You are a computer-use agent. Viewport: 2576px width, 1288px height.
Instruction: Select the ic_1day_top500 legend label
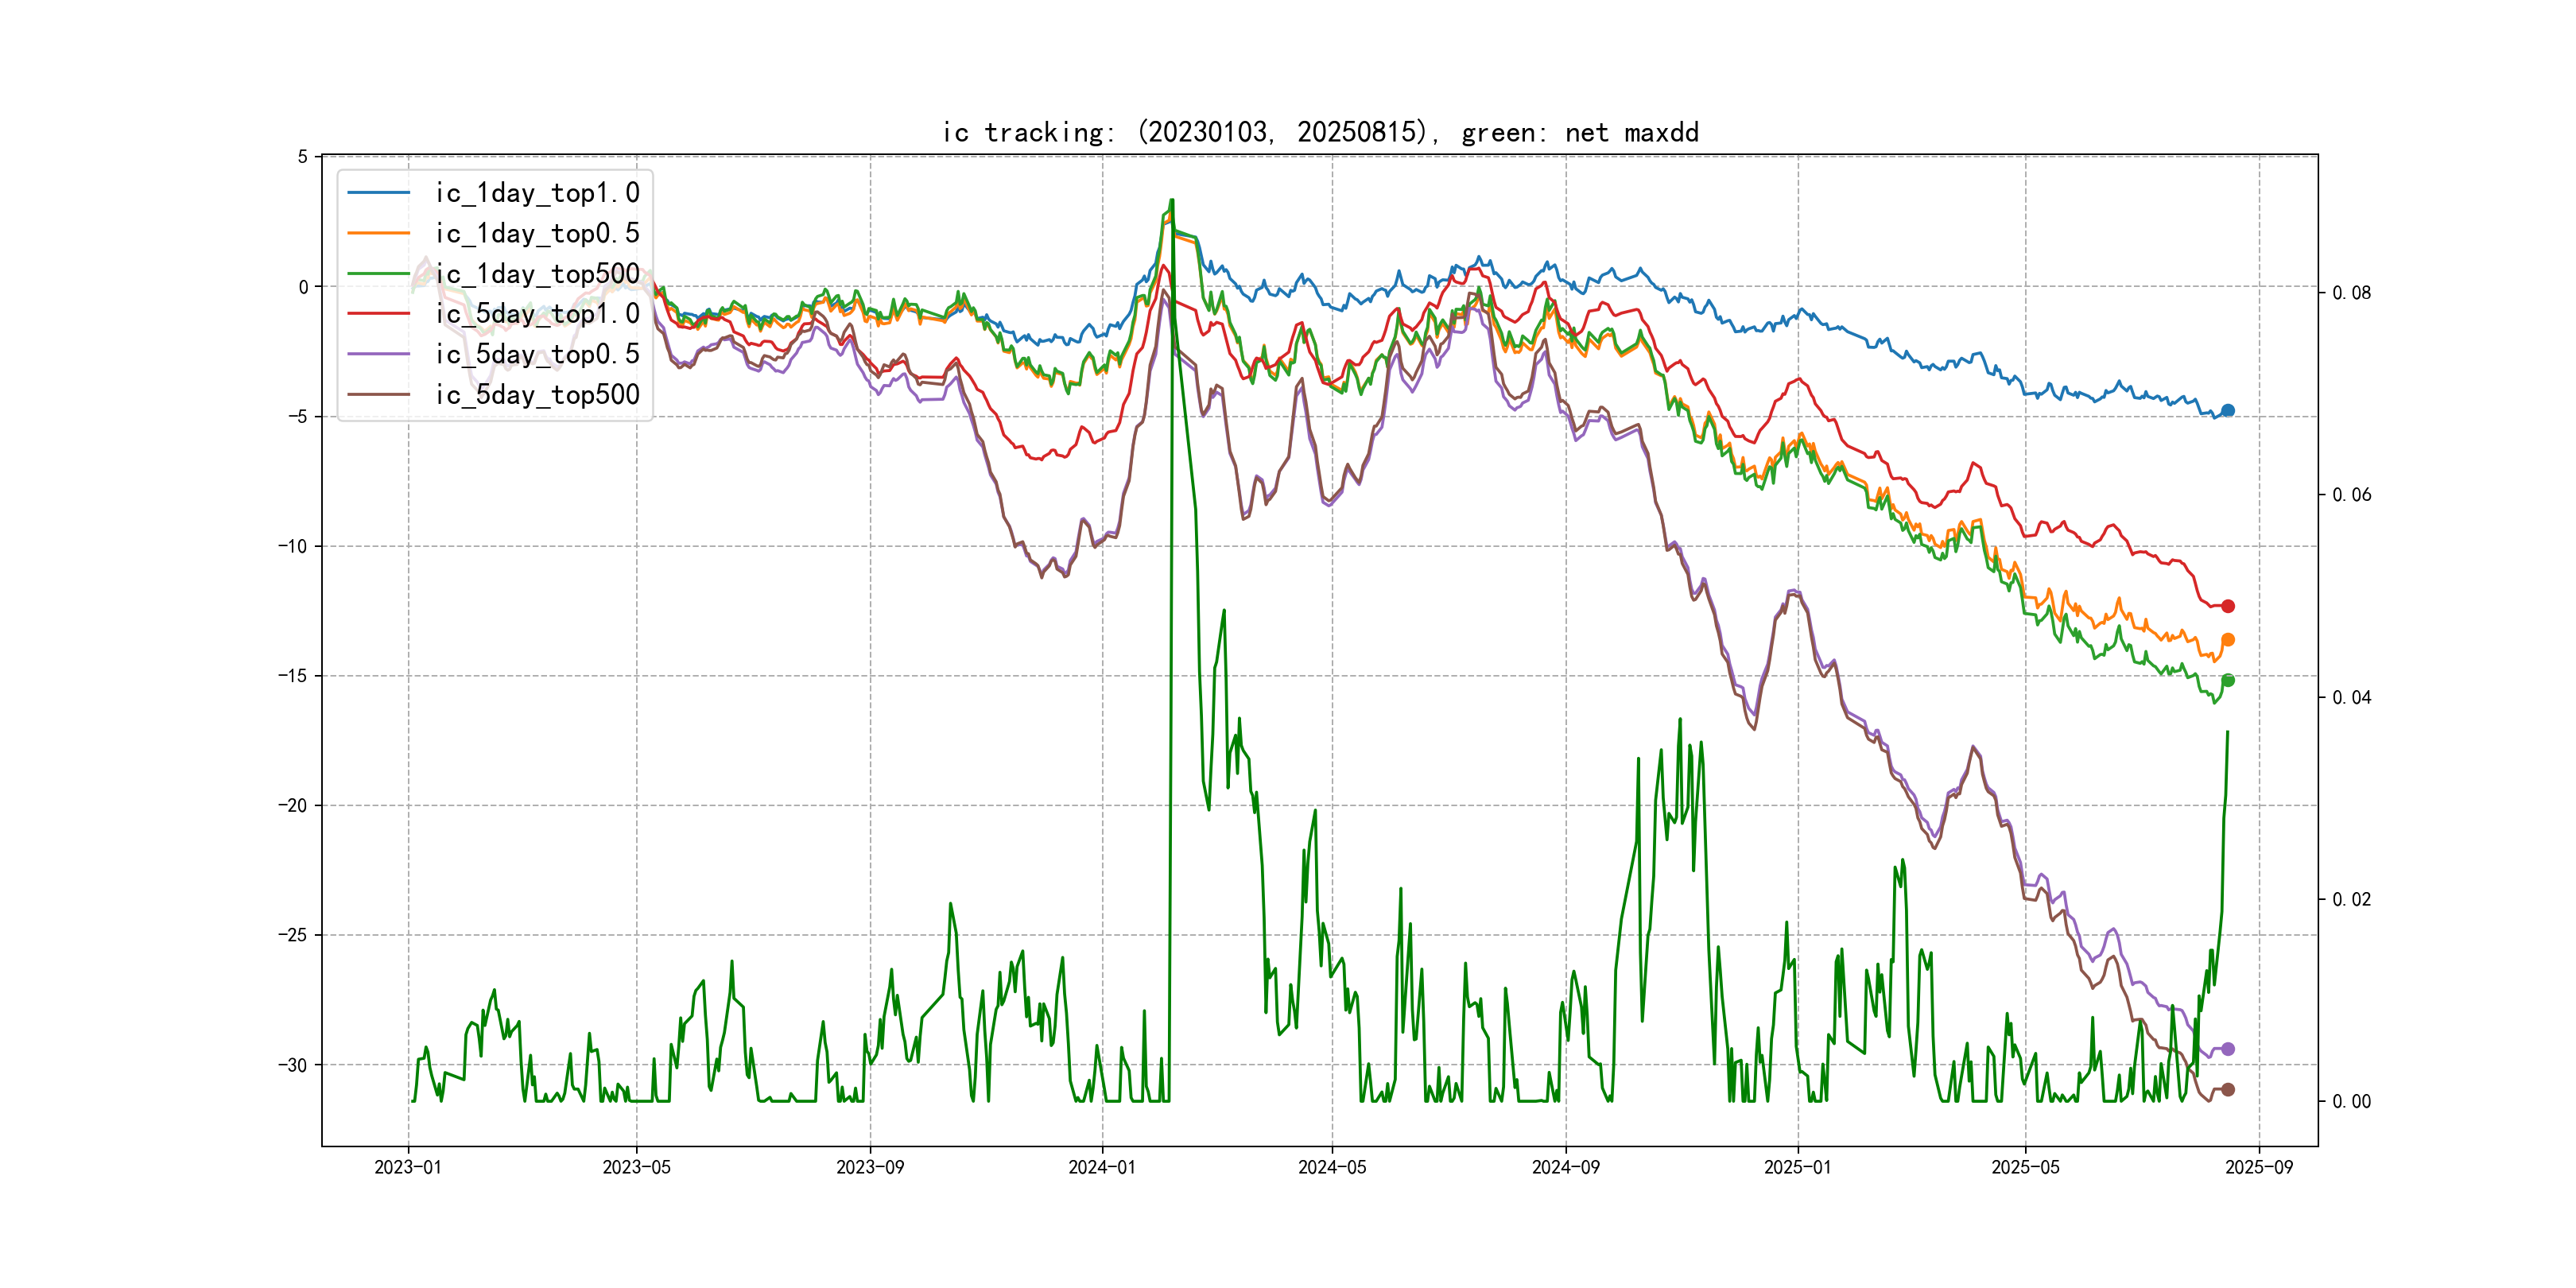click(x=537, y=274)
